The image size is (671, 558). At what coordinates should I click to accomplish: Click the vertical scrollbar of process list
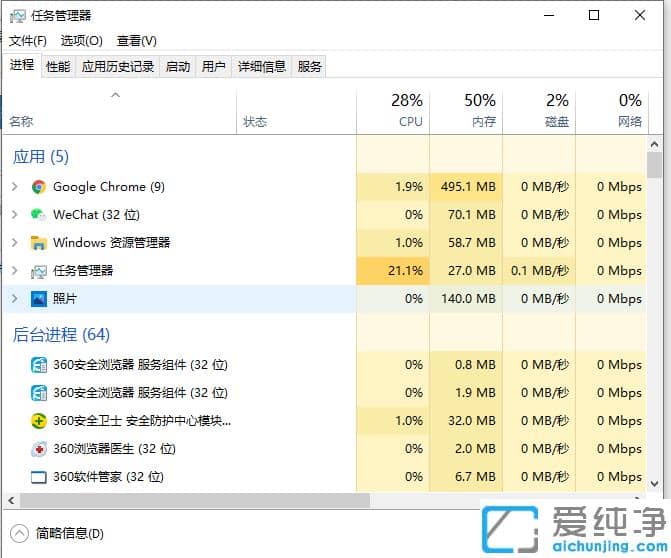click(x=655, y=300)
